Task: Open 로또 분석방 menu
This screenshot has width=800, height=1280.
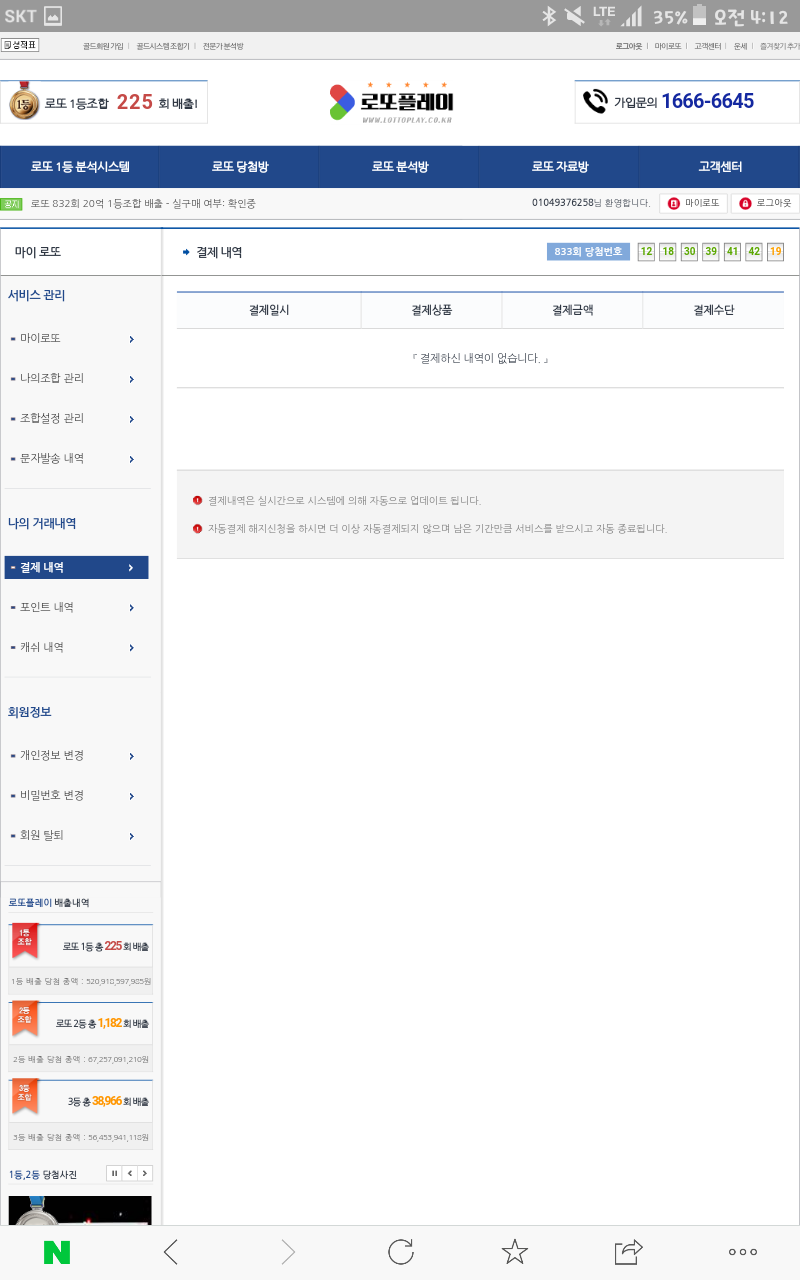Action: click(x=399, y=167)
